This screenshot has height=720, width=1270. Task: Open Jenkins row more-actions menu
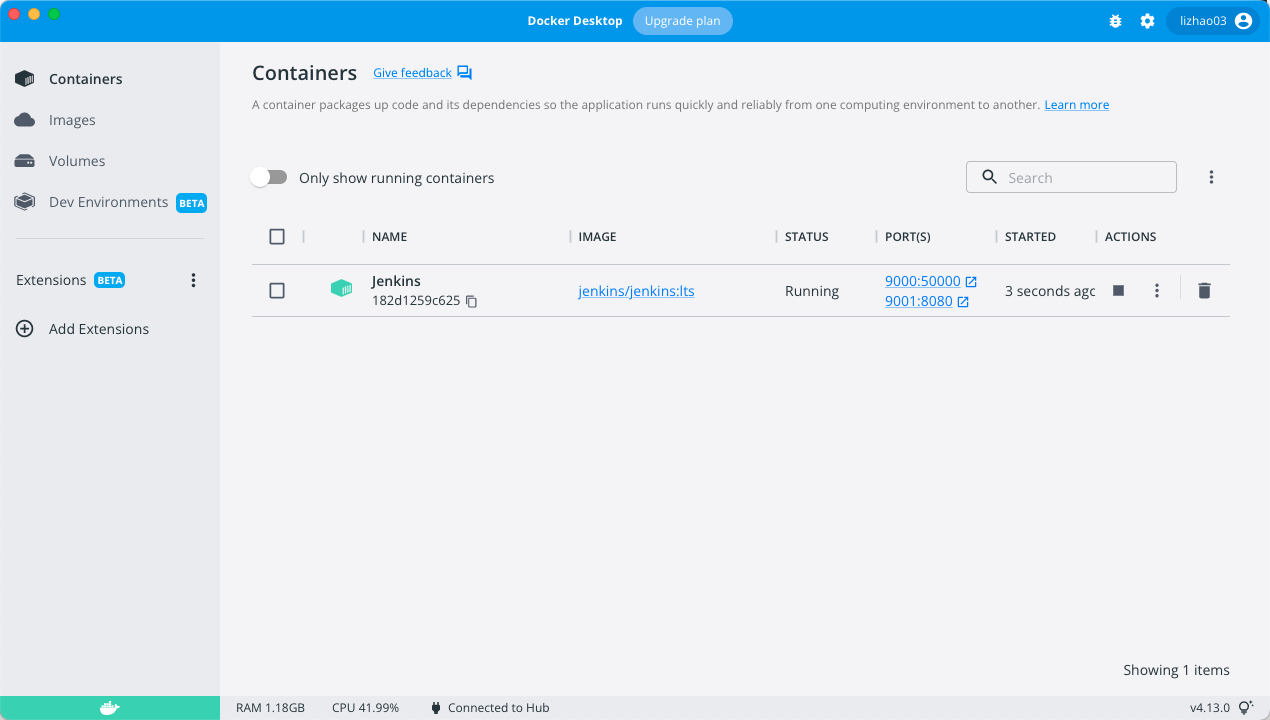(x=1157, y=291)
